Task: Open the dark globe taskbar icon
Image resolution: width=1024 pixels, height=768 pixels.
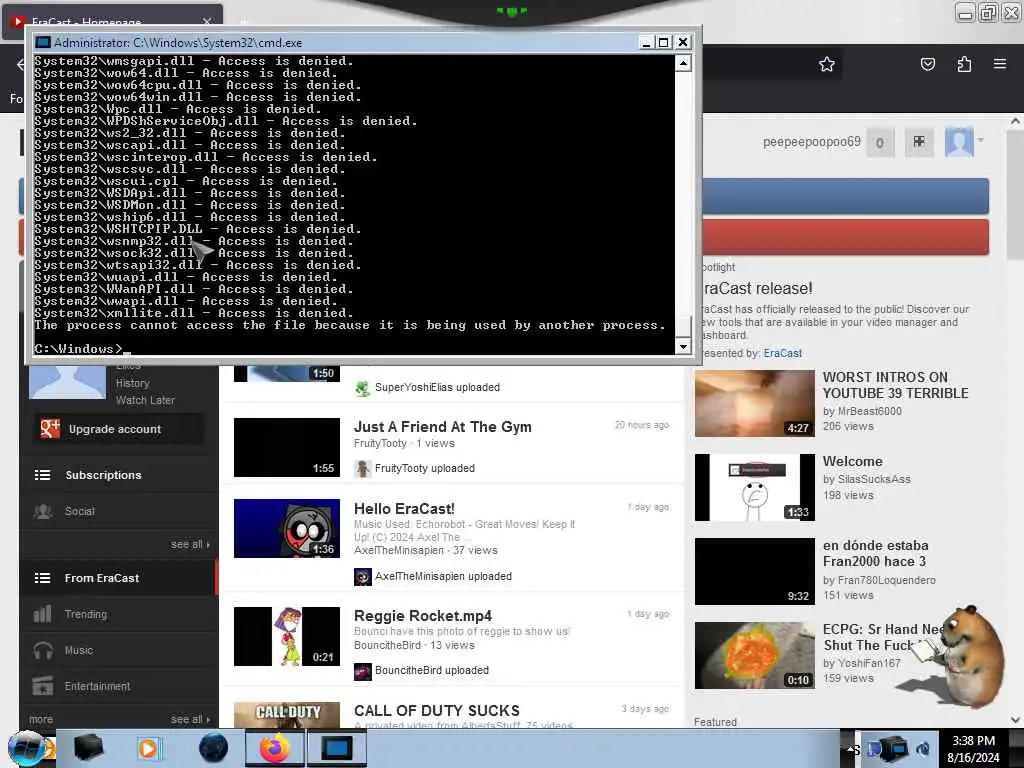Action: click(x=213, y=748)
